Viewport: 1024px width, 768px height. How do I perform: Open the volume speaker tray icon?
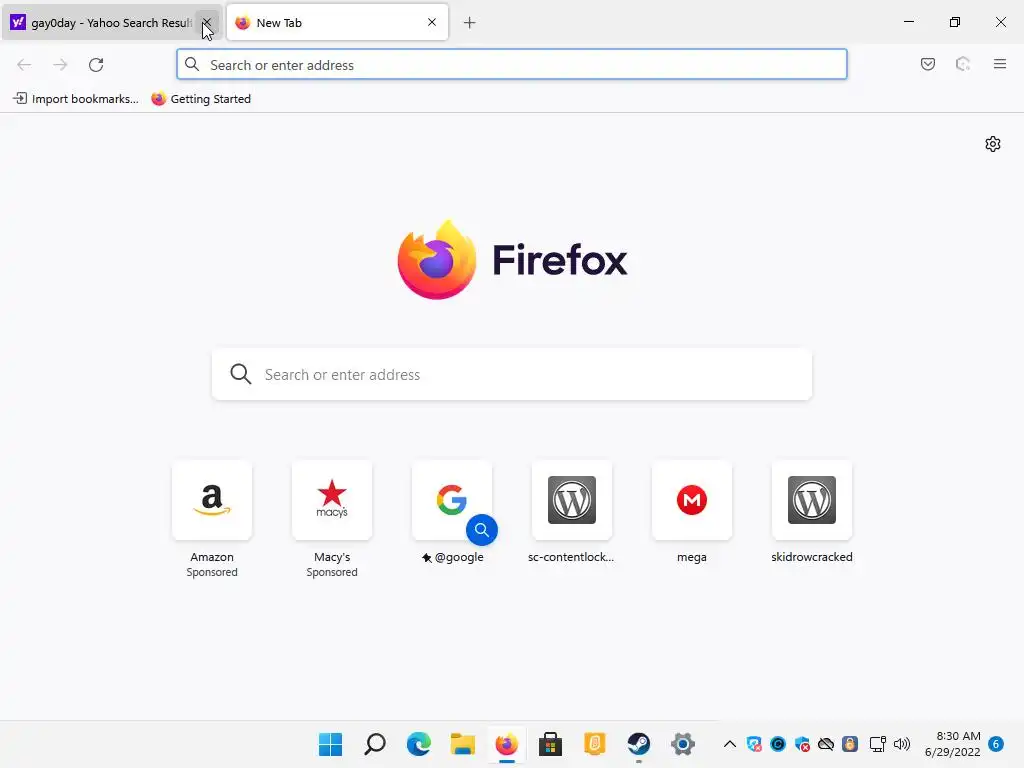pos(902,744)
